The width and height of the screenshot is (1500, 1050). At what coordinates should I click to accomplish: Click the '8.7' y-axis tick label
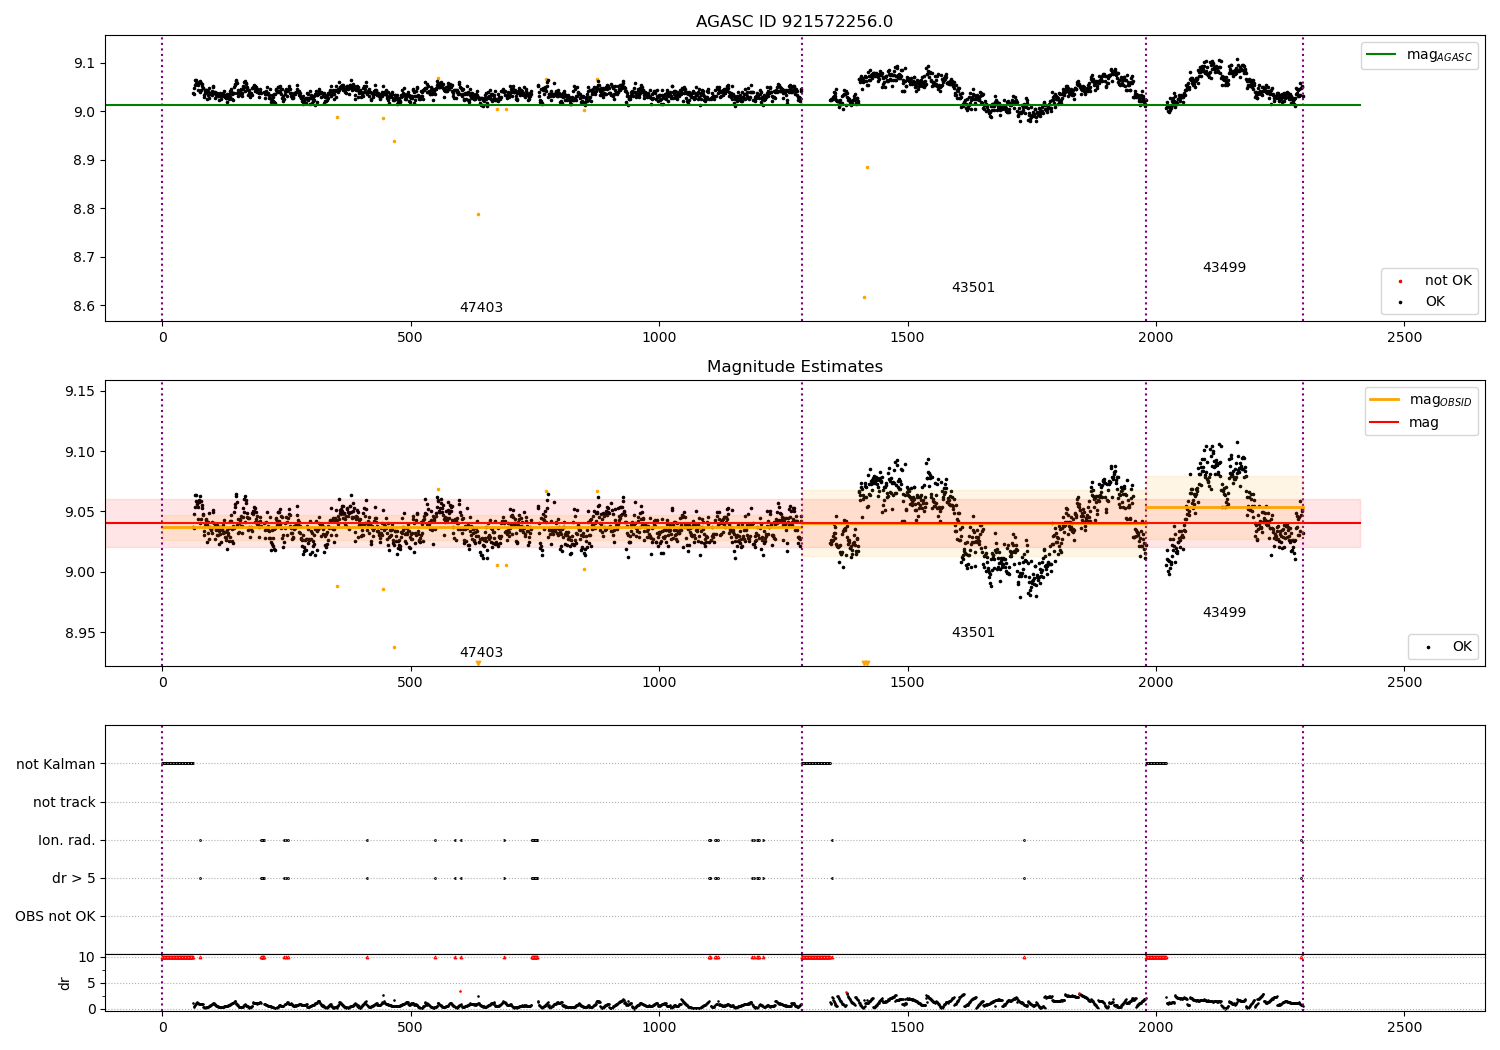click(x=84, y=257)
